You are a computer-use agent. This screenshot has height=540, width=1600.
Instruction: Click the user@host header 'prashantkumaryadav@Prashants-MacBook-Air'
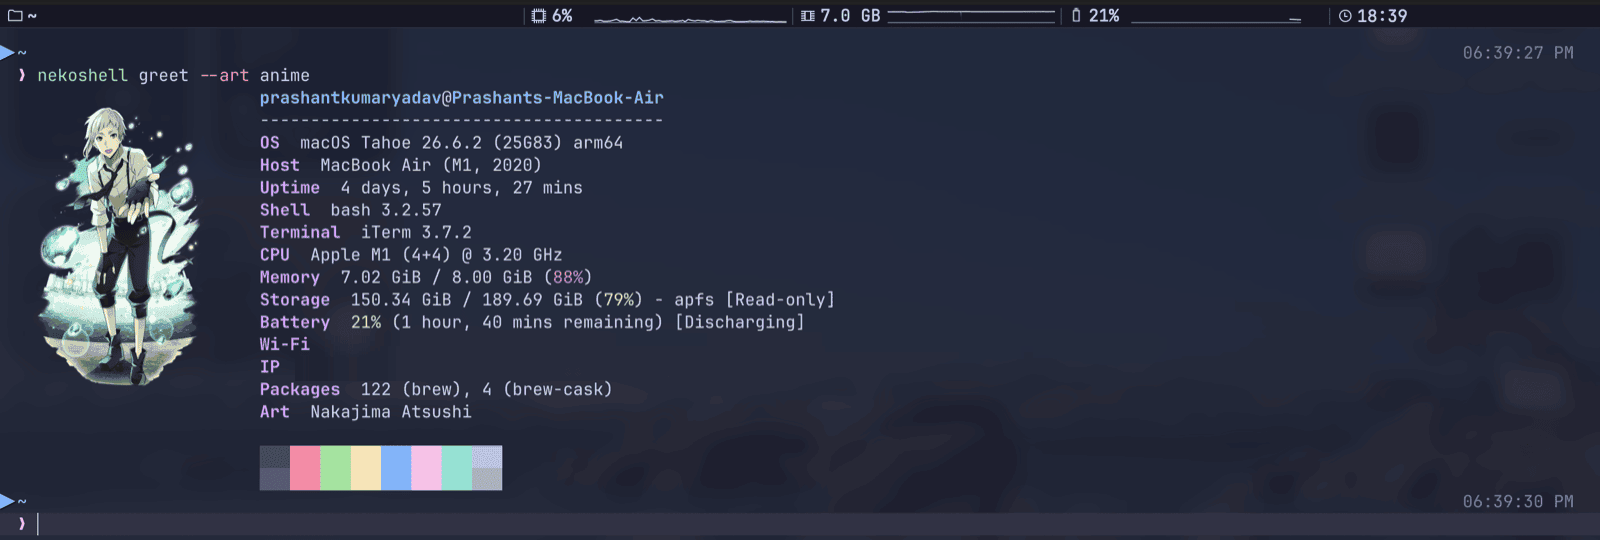click(x=461, y=98)
